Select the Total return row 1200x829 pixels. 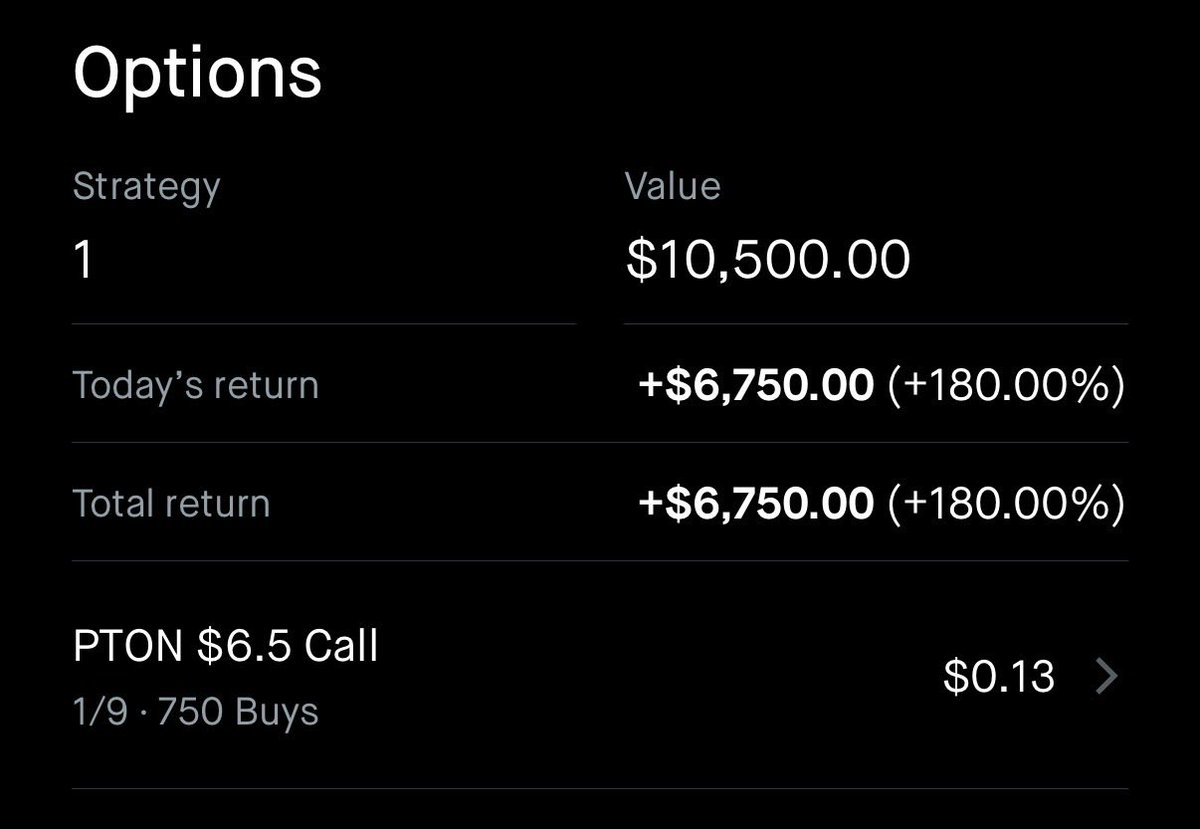pos(600,503)
